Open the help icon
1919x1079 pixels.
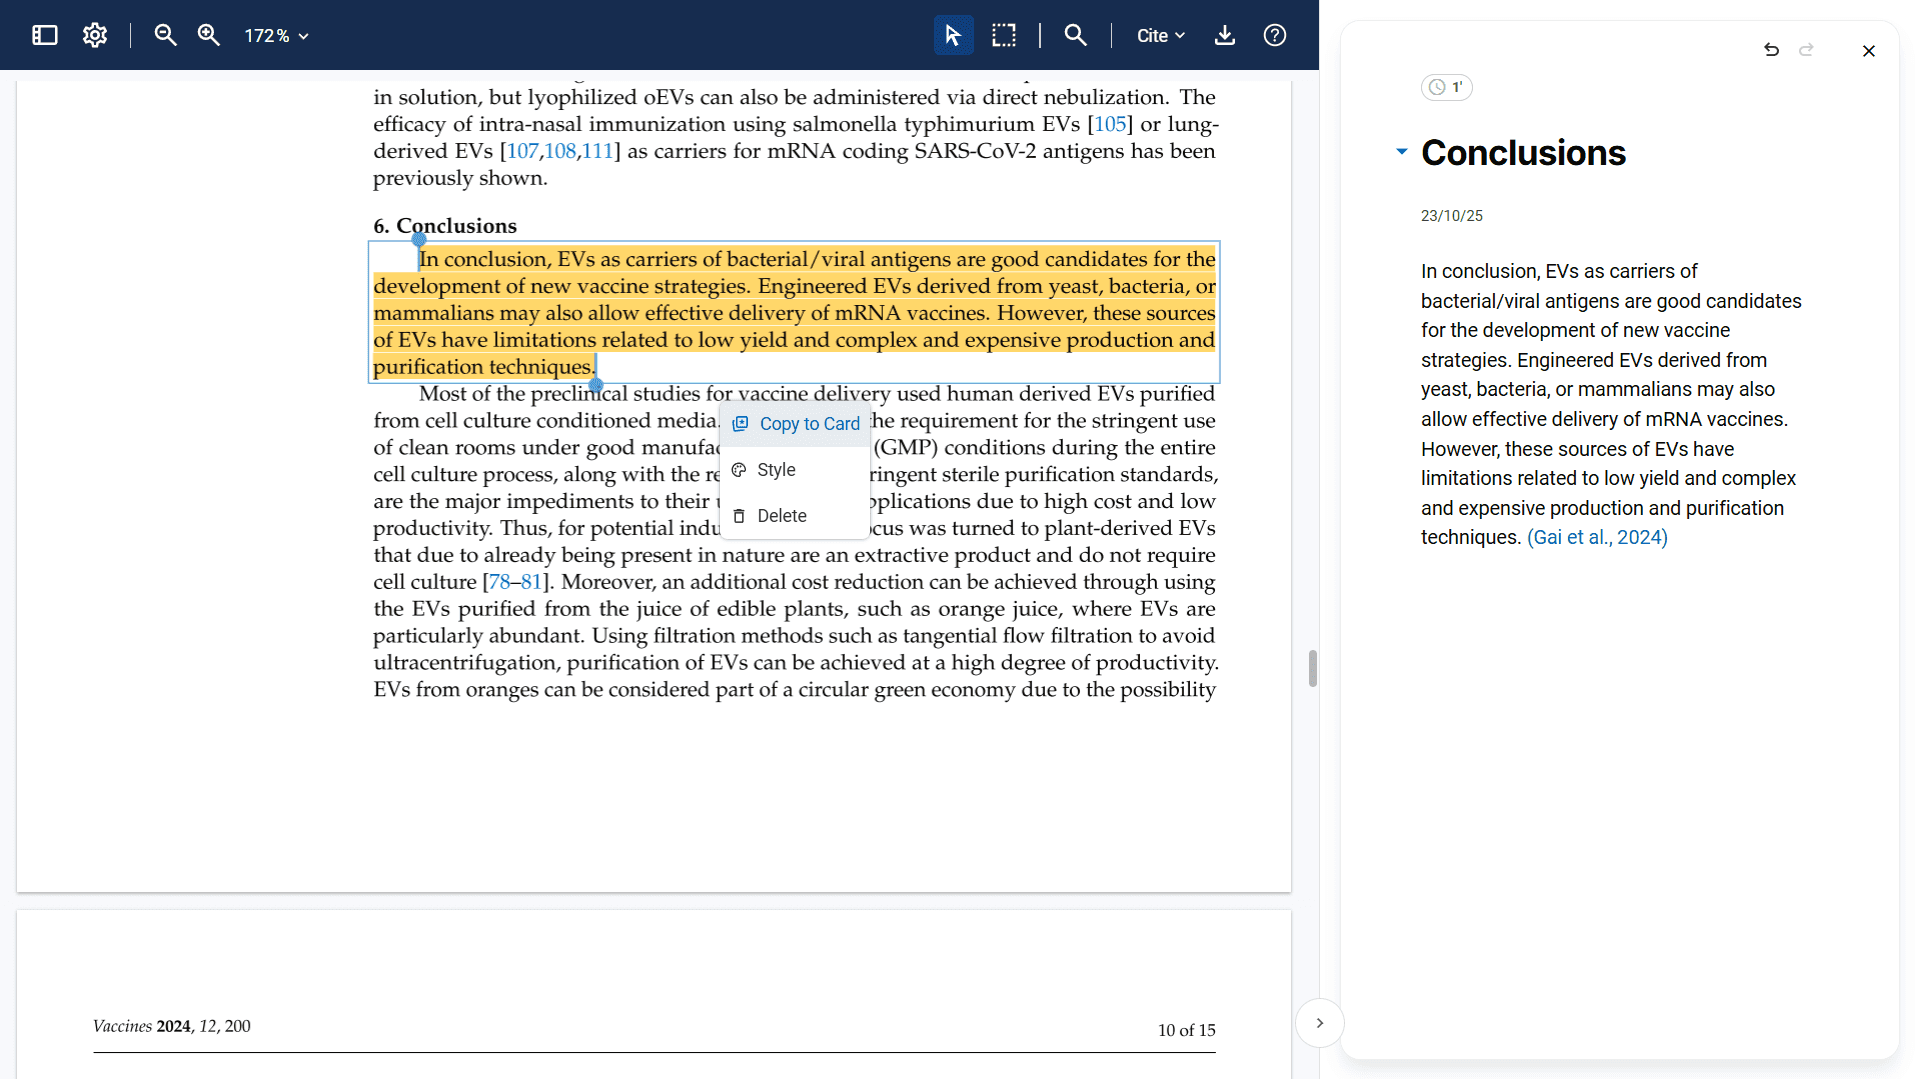pos(1274,35)
